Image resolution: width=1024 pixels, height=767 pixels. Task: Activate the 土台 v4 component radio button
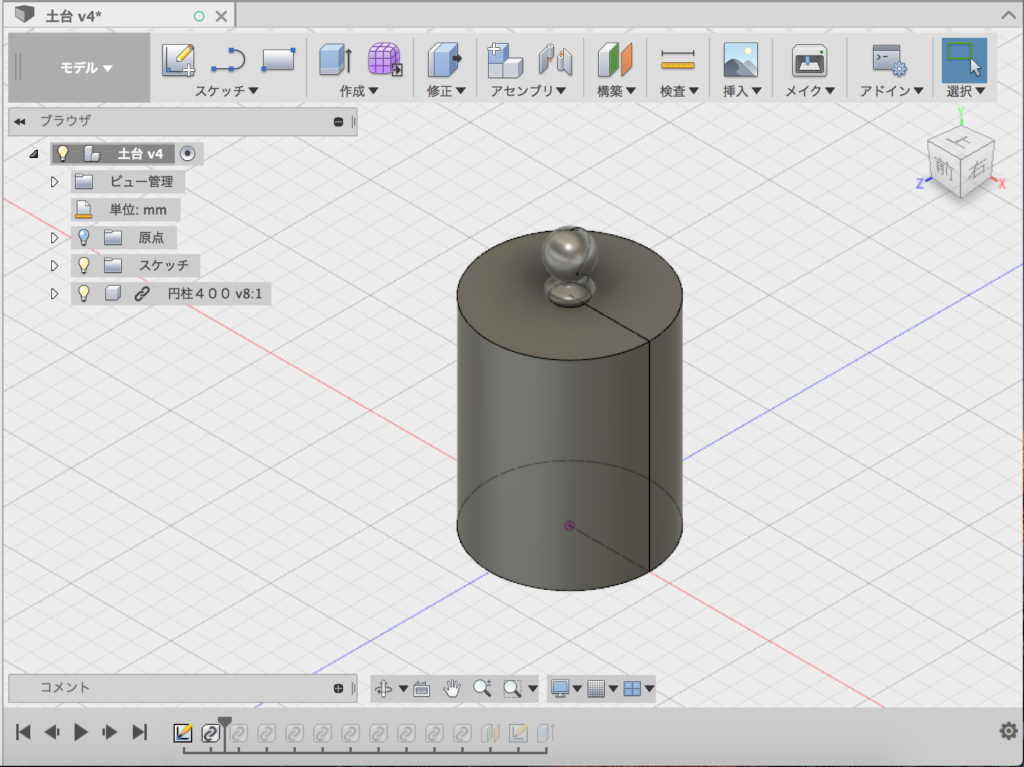tap(187, 154)
